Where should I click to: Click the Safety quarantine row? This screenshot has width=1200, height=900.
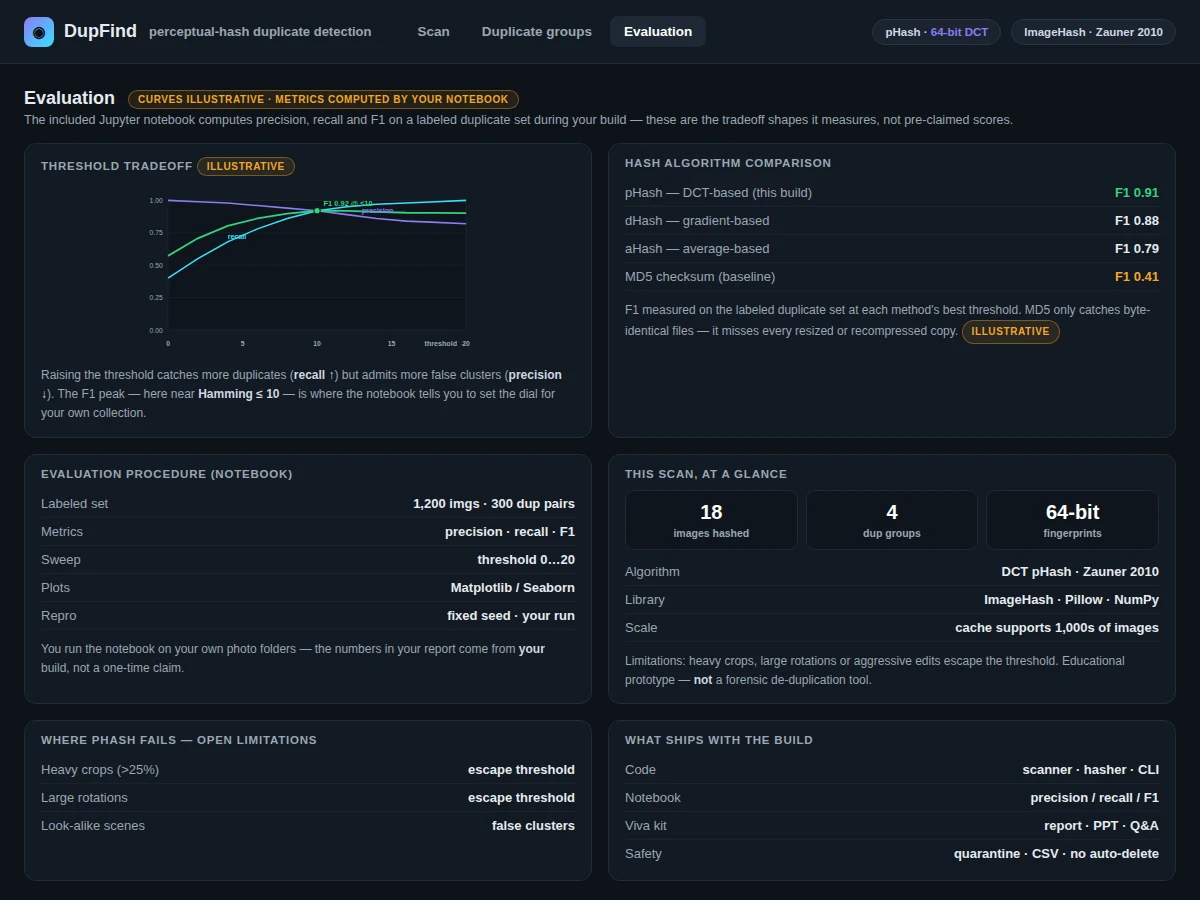tap(892, 854)
